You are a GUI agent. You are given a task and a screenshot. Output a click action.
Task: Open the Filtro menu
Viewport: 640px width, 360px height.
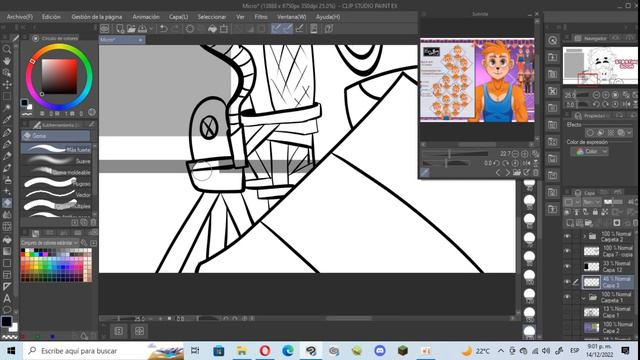pyautogui.click(x=261, y=17)
